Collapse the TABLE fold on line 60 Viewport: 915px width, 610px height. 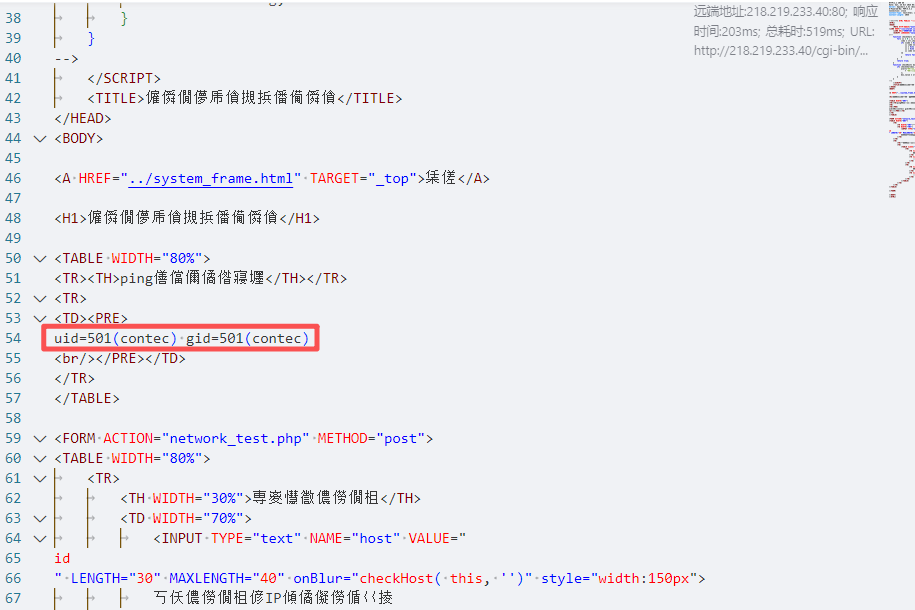pyautogui.click(x=40, y=459)
